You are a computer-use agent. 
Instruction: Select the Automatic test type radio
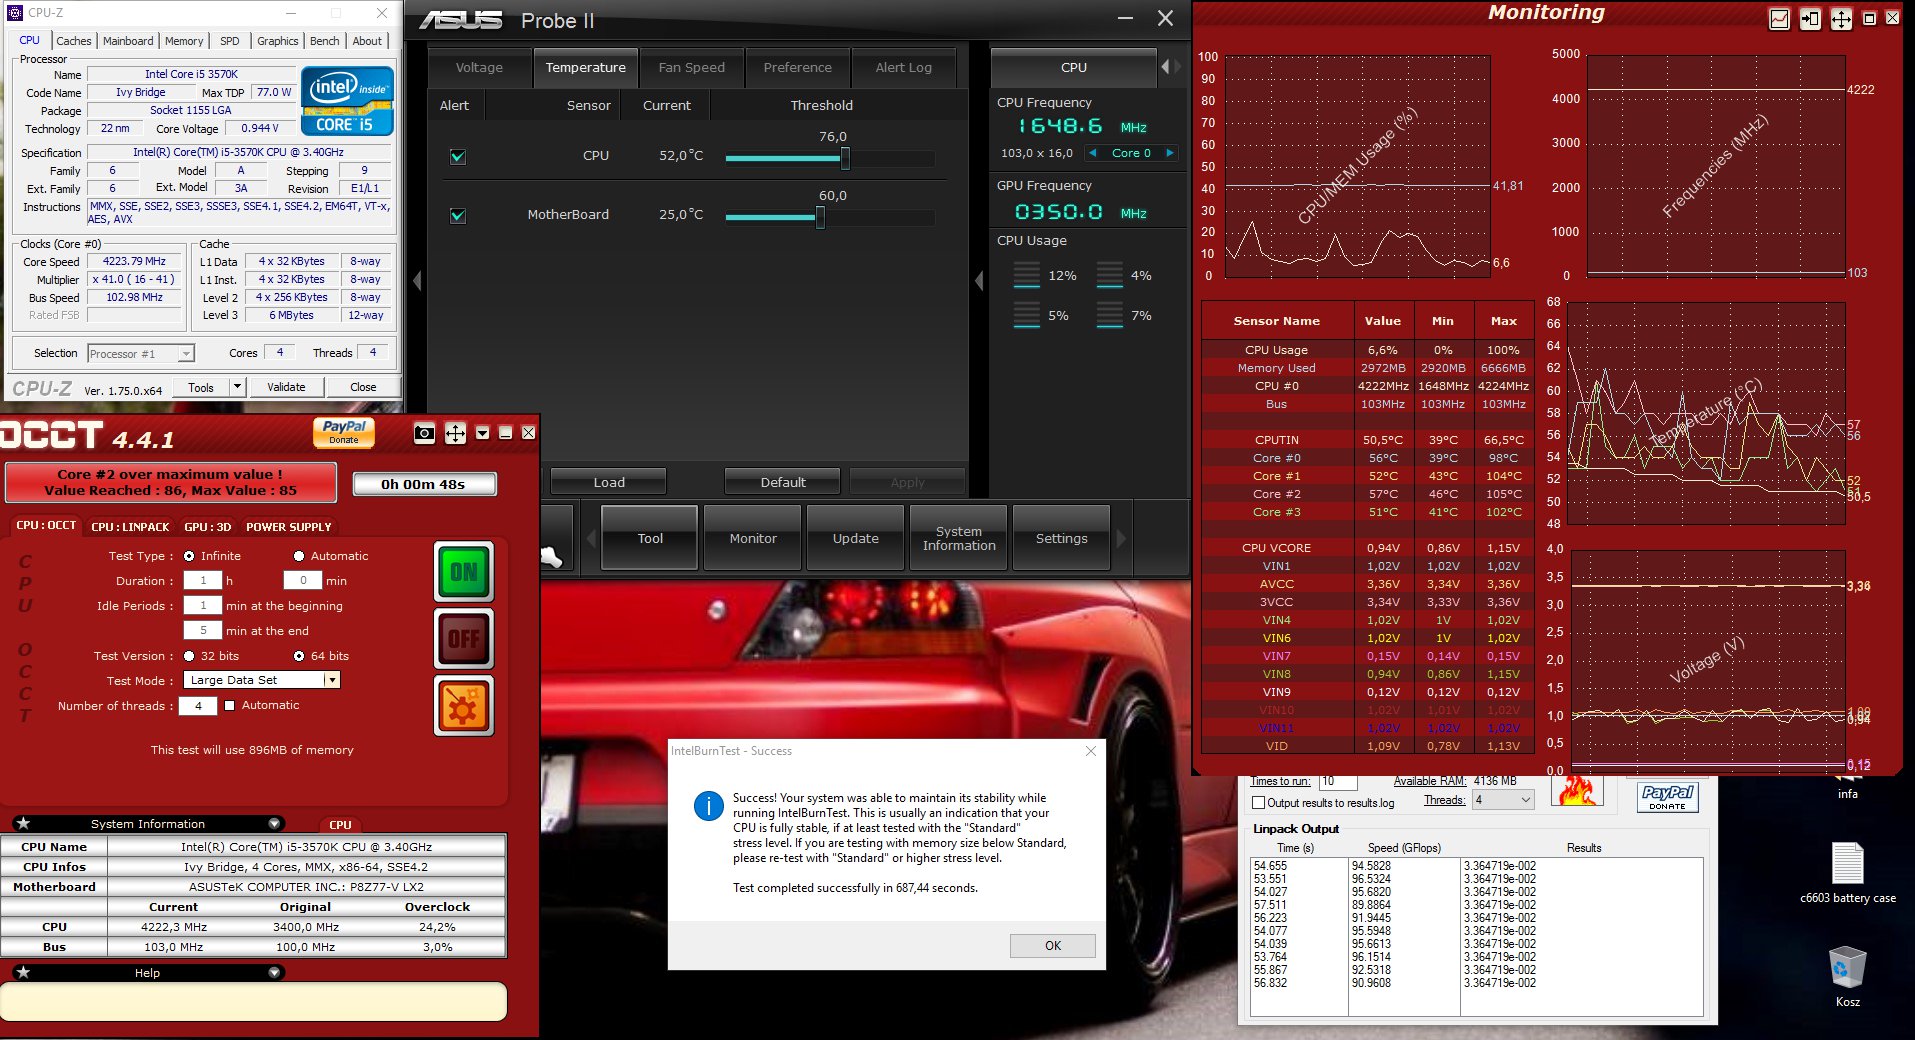click(299, 556)
